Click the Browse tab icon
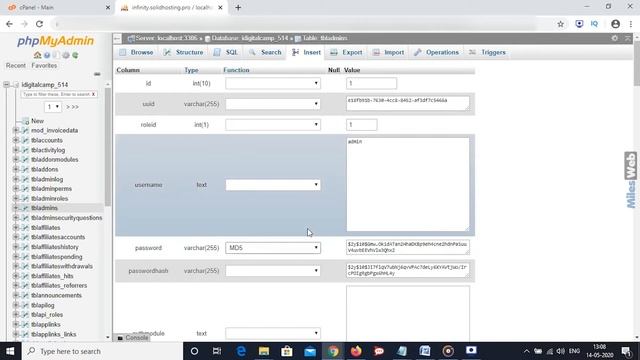 [x=123, y=52]
